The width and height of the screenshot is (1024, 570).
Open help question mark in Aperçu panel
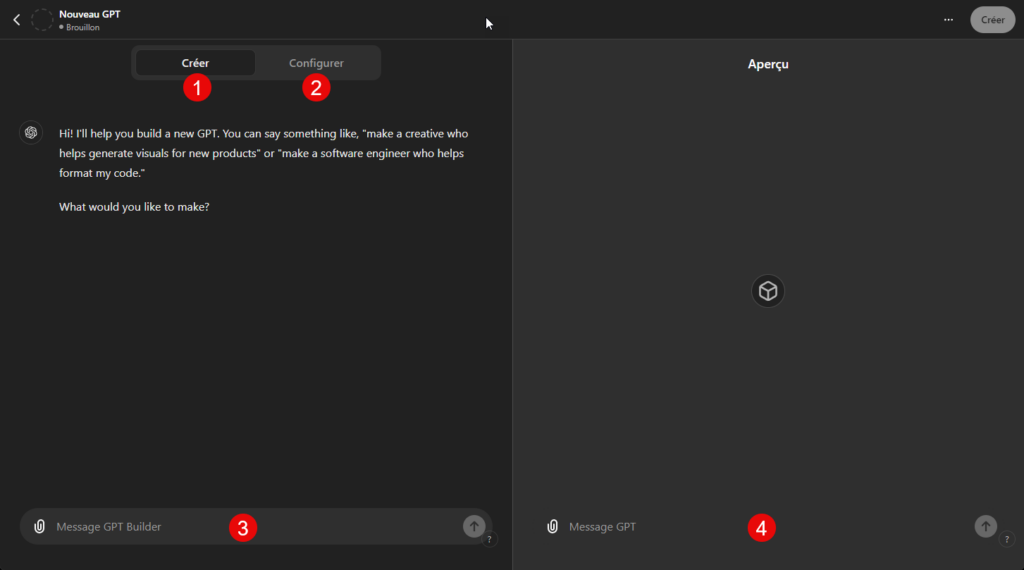point(1006,539)
